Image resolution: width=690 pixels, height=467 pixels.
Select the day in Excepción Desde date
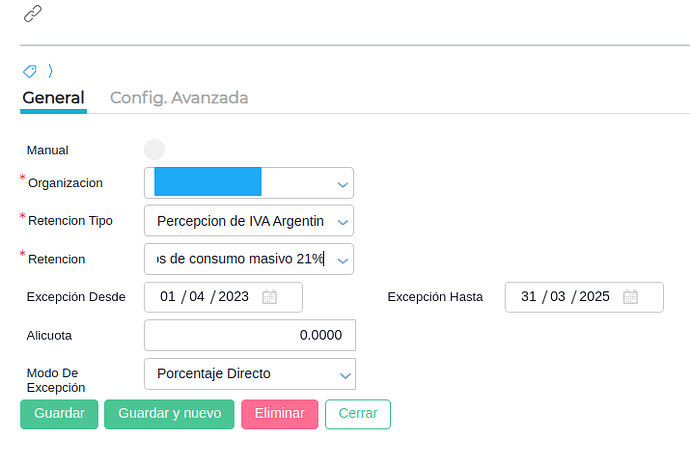[168, 297]
